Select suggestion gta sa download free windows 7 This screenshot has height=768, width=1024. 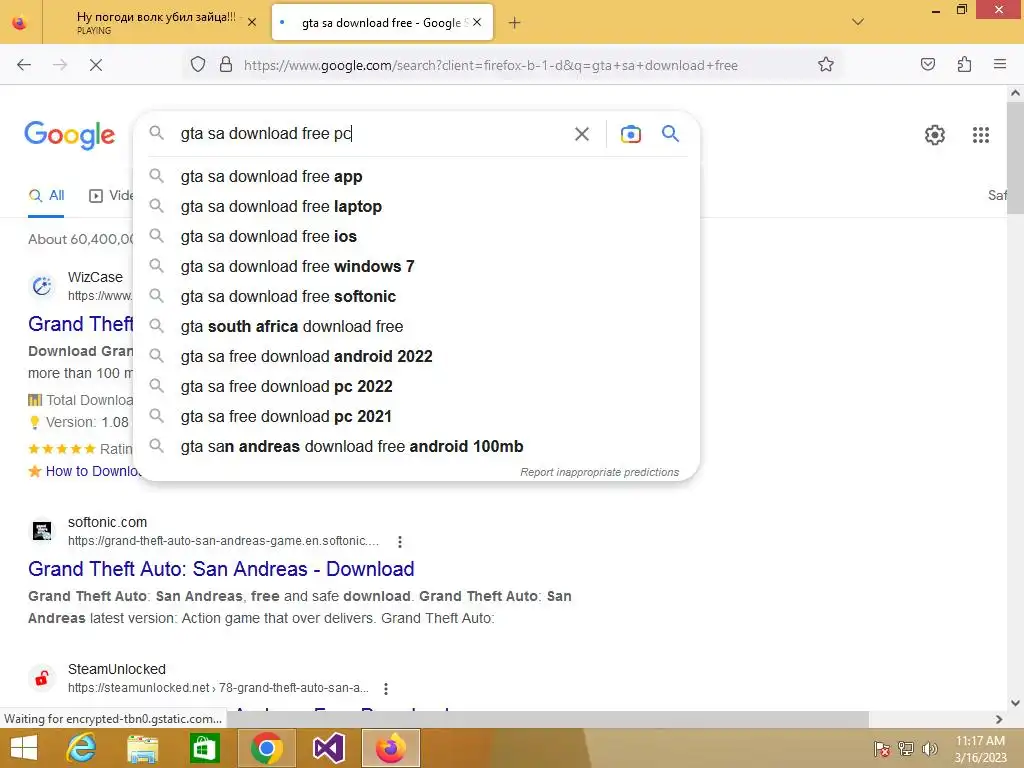(417, 266)
